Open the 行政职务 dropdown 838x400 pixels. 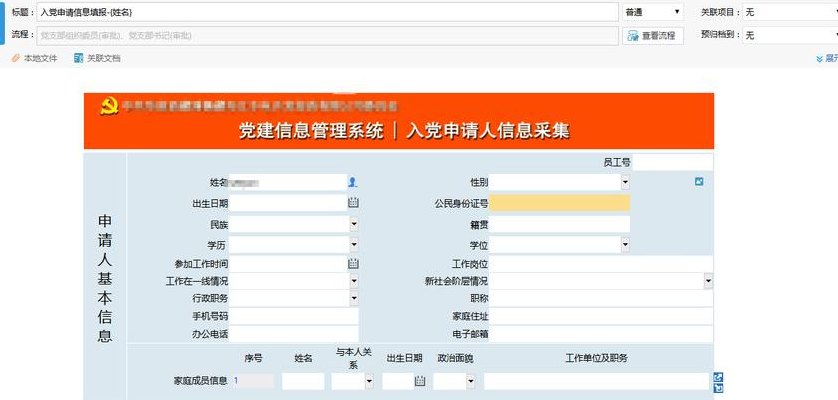tap(354, 298)
